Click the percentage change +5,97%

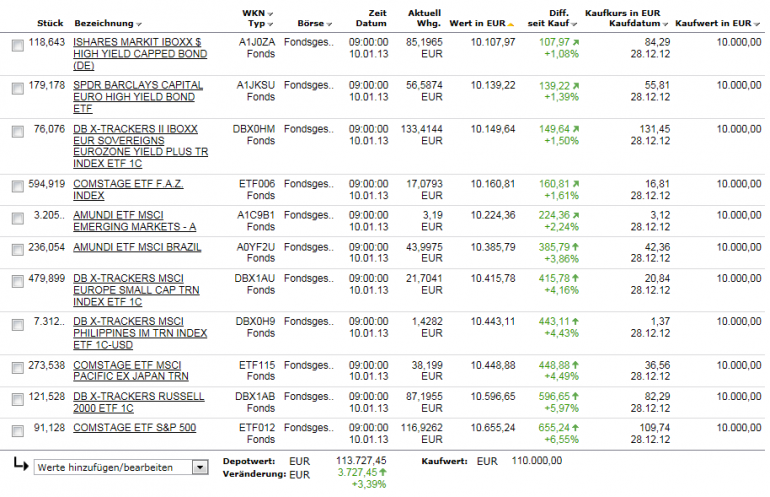pyautogui.click(x=561, y=408)
